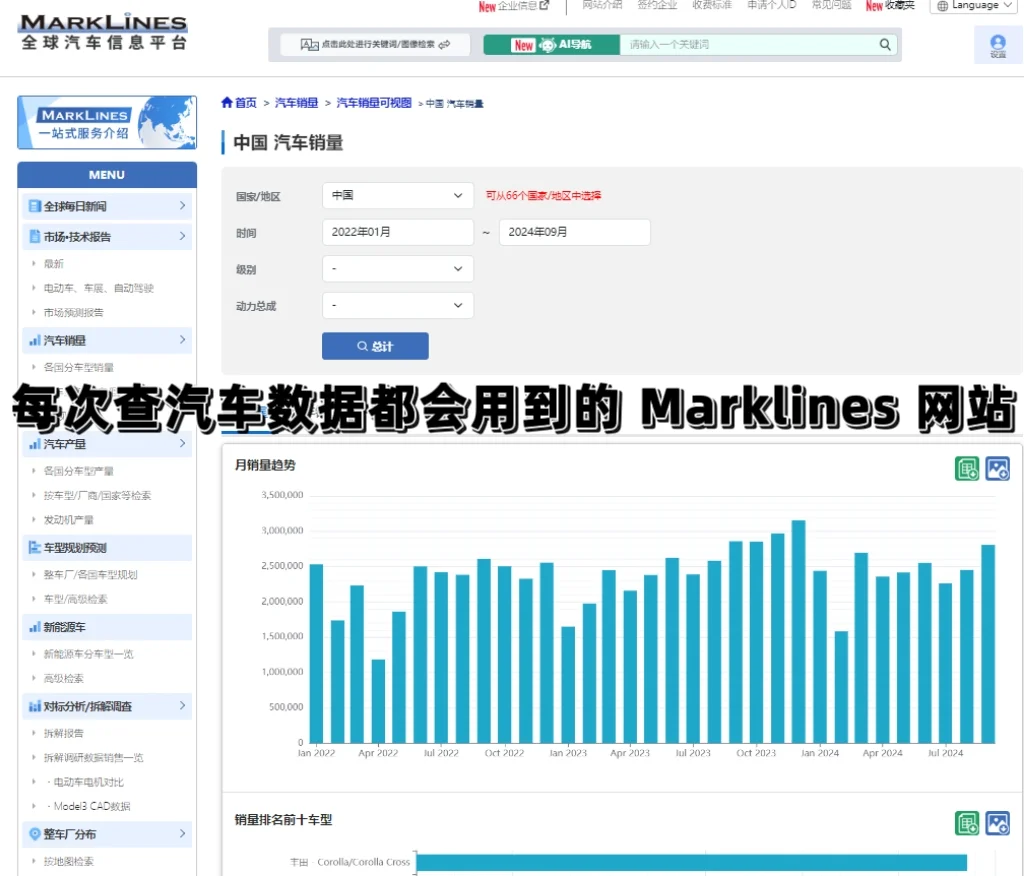The height and width of the screenshot is (876, 1024).
Task: Click the end date field 2024年09月
Action: click(574, 232)
